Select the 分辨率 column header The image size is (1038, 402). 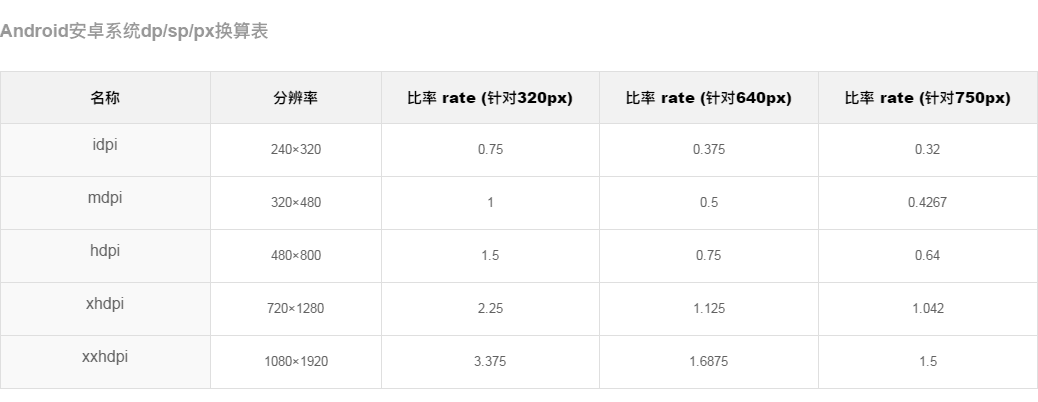point(296,97)
